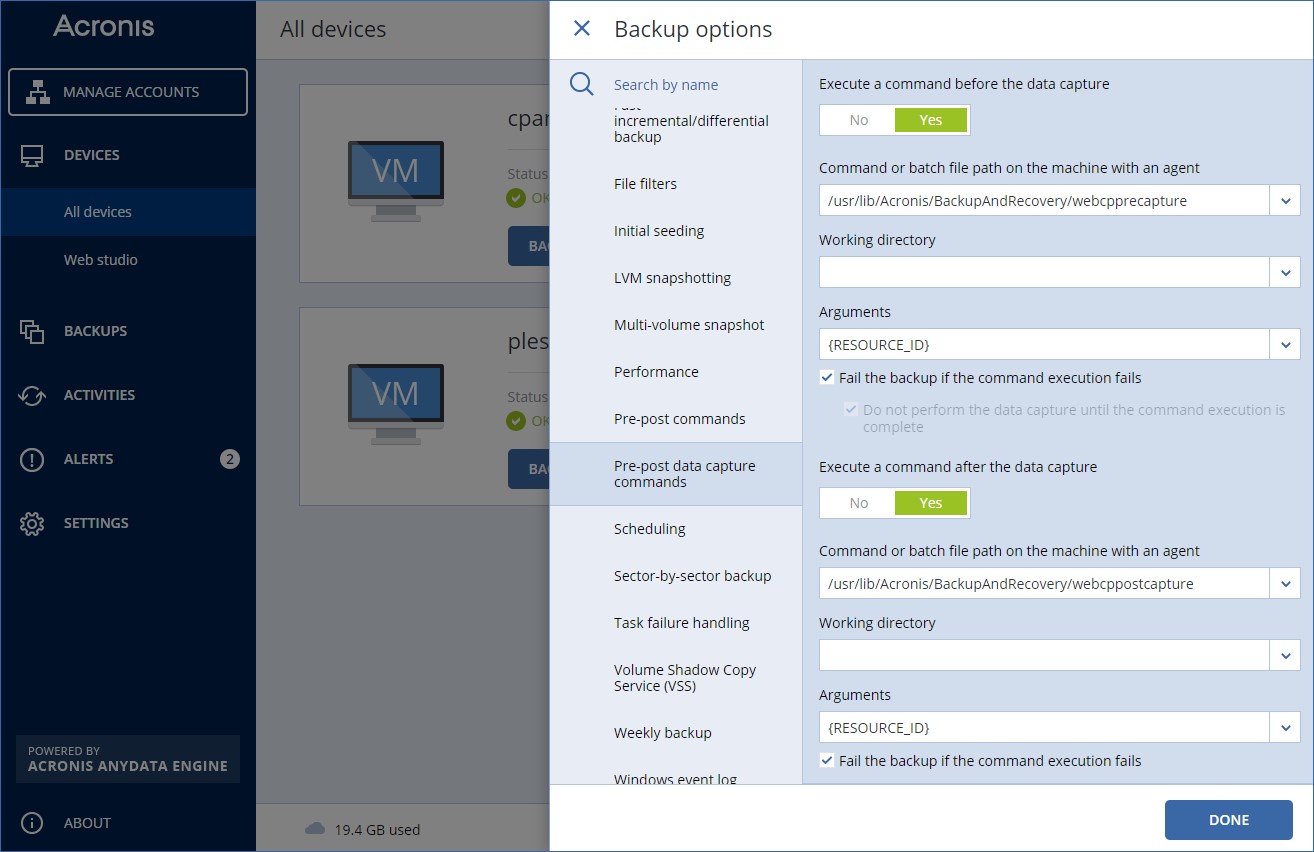
Task: Click 'Execute a command after the data capture' label
Action: click(x=958, y=467)
